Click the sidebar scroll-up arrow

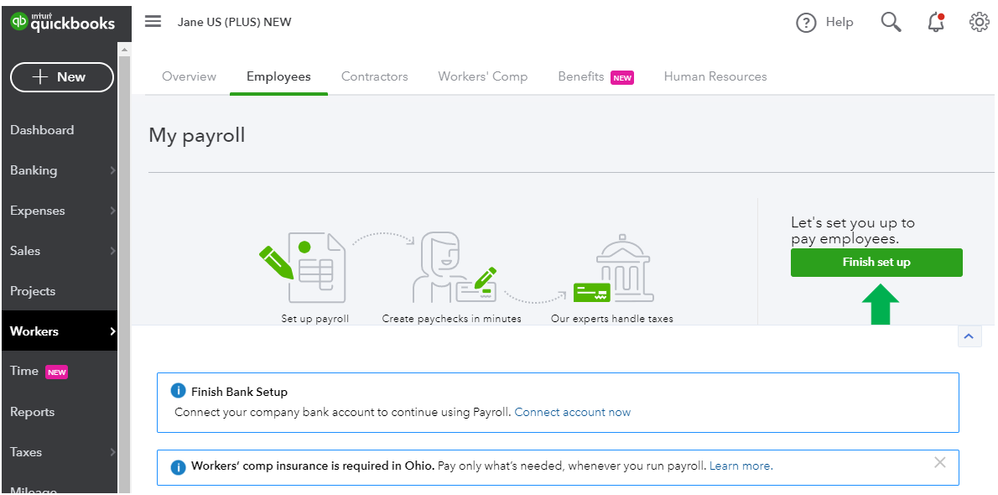pyautogui.click(x=124, y=48)
